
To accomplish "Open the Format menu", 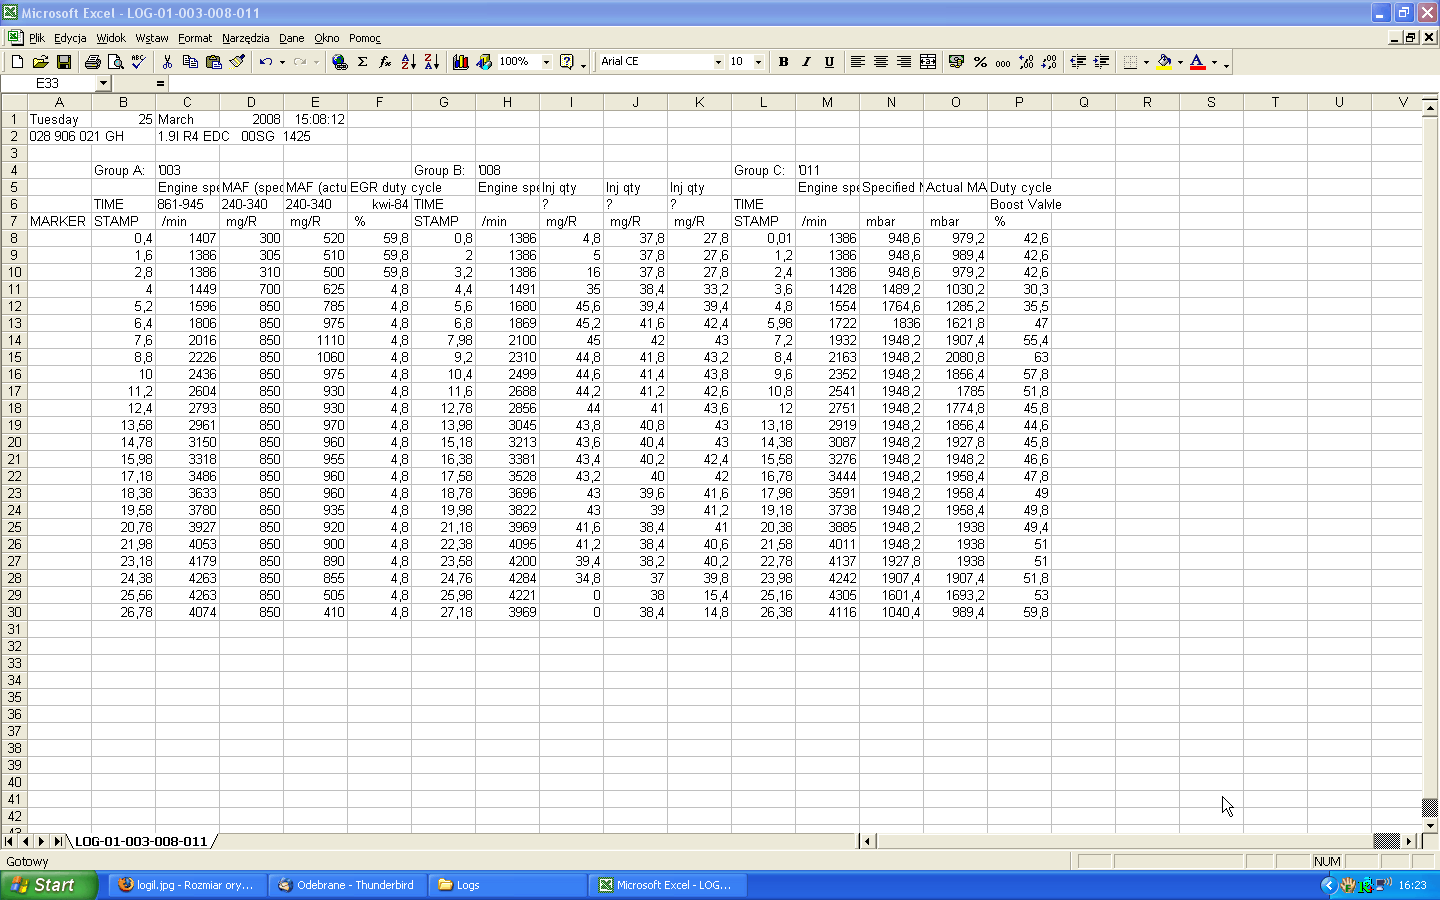I will pyautogui.click(x=195, y=38).
